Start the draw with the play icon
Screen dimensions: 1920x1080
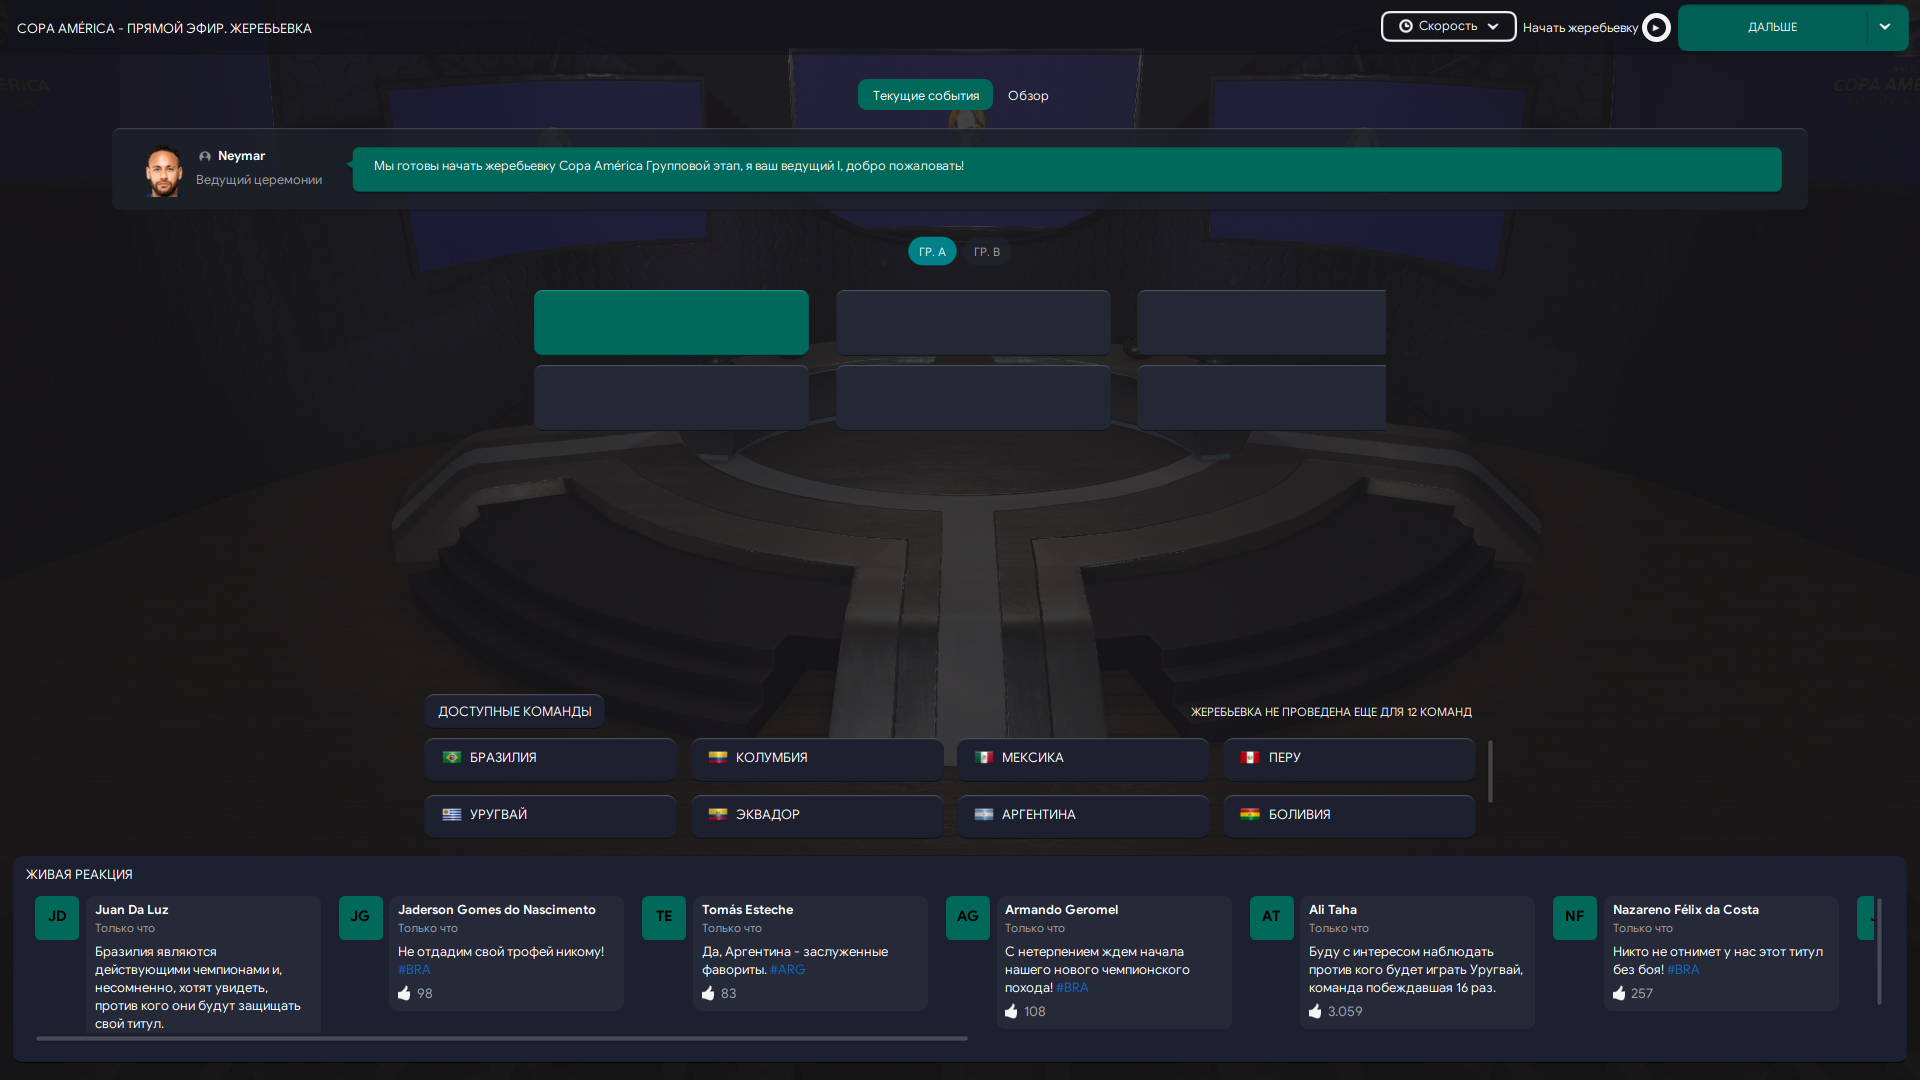click(1656, 27)
